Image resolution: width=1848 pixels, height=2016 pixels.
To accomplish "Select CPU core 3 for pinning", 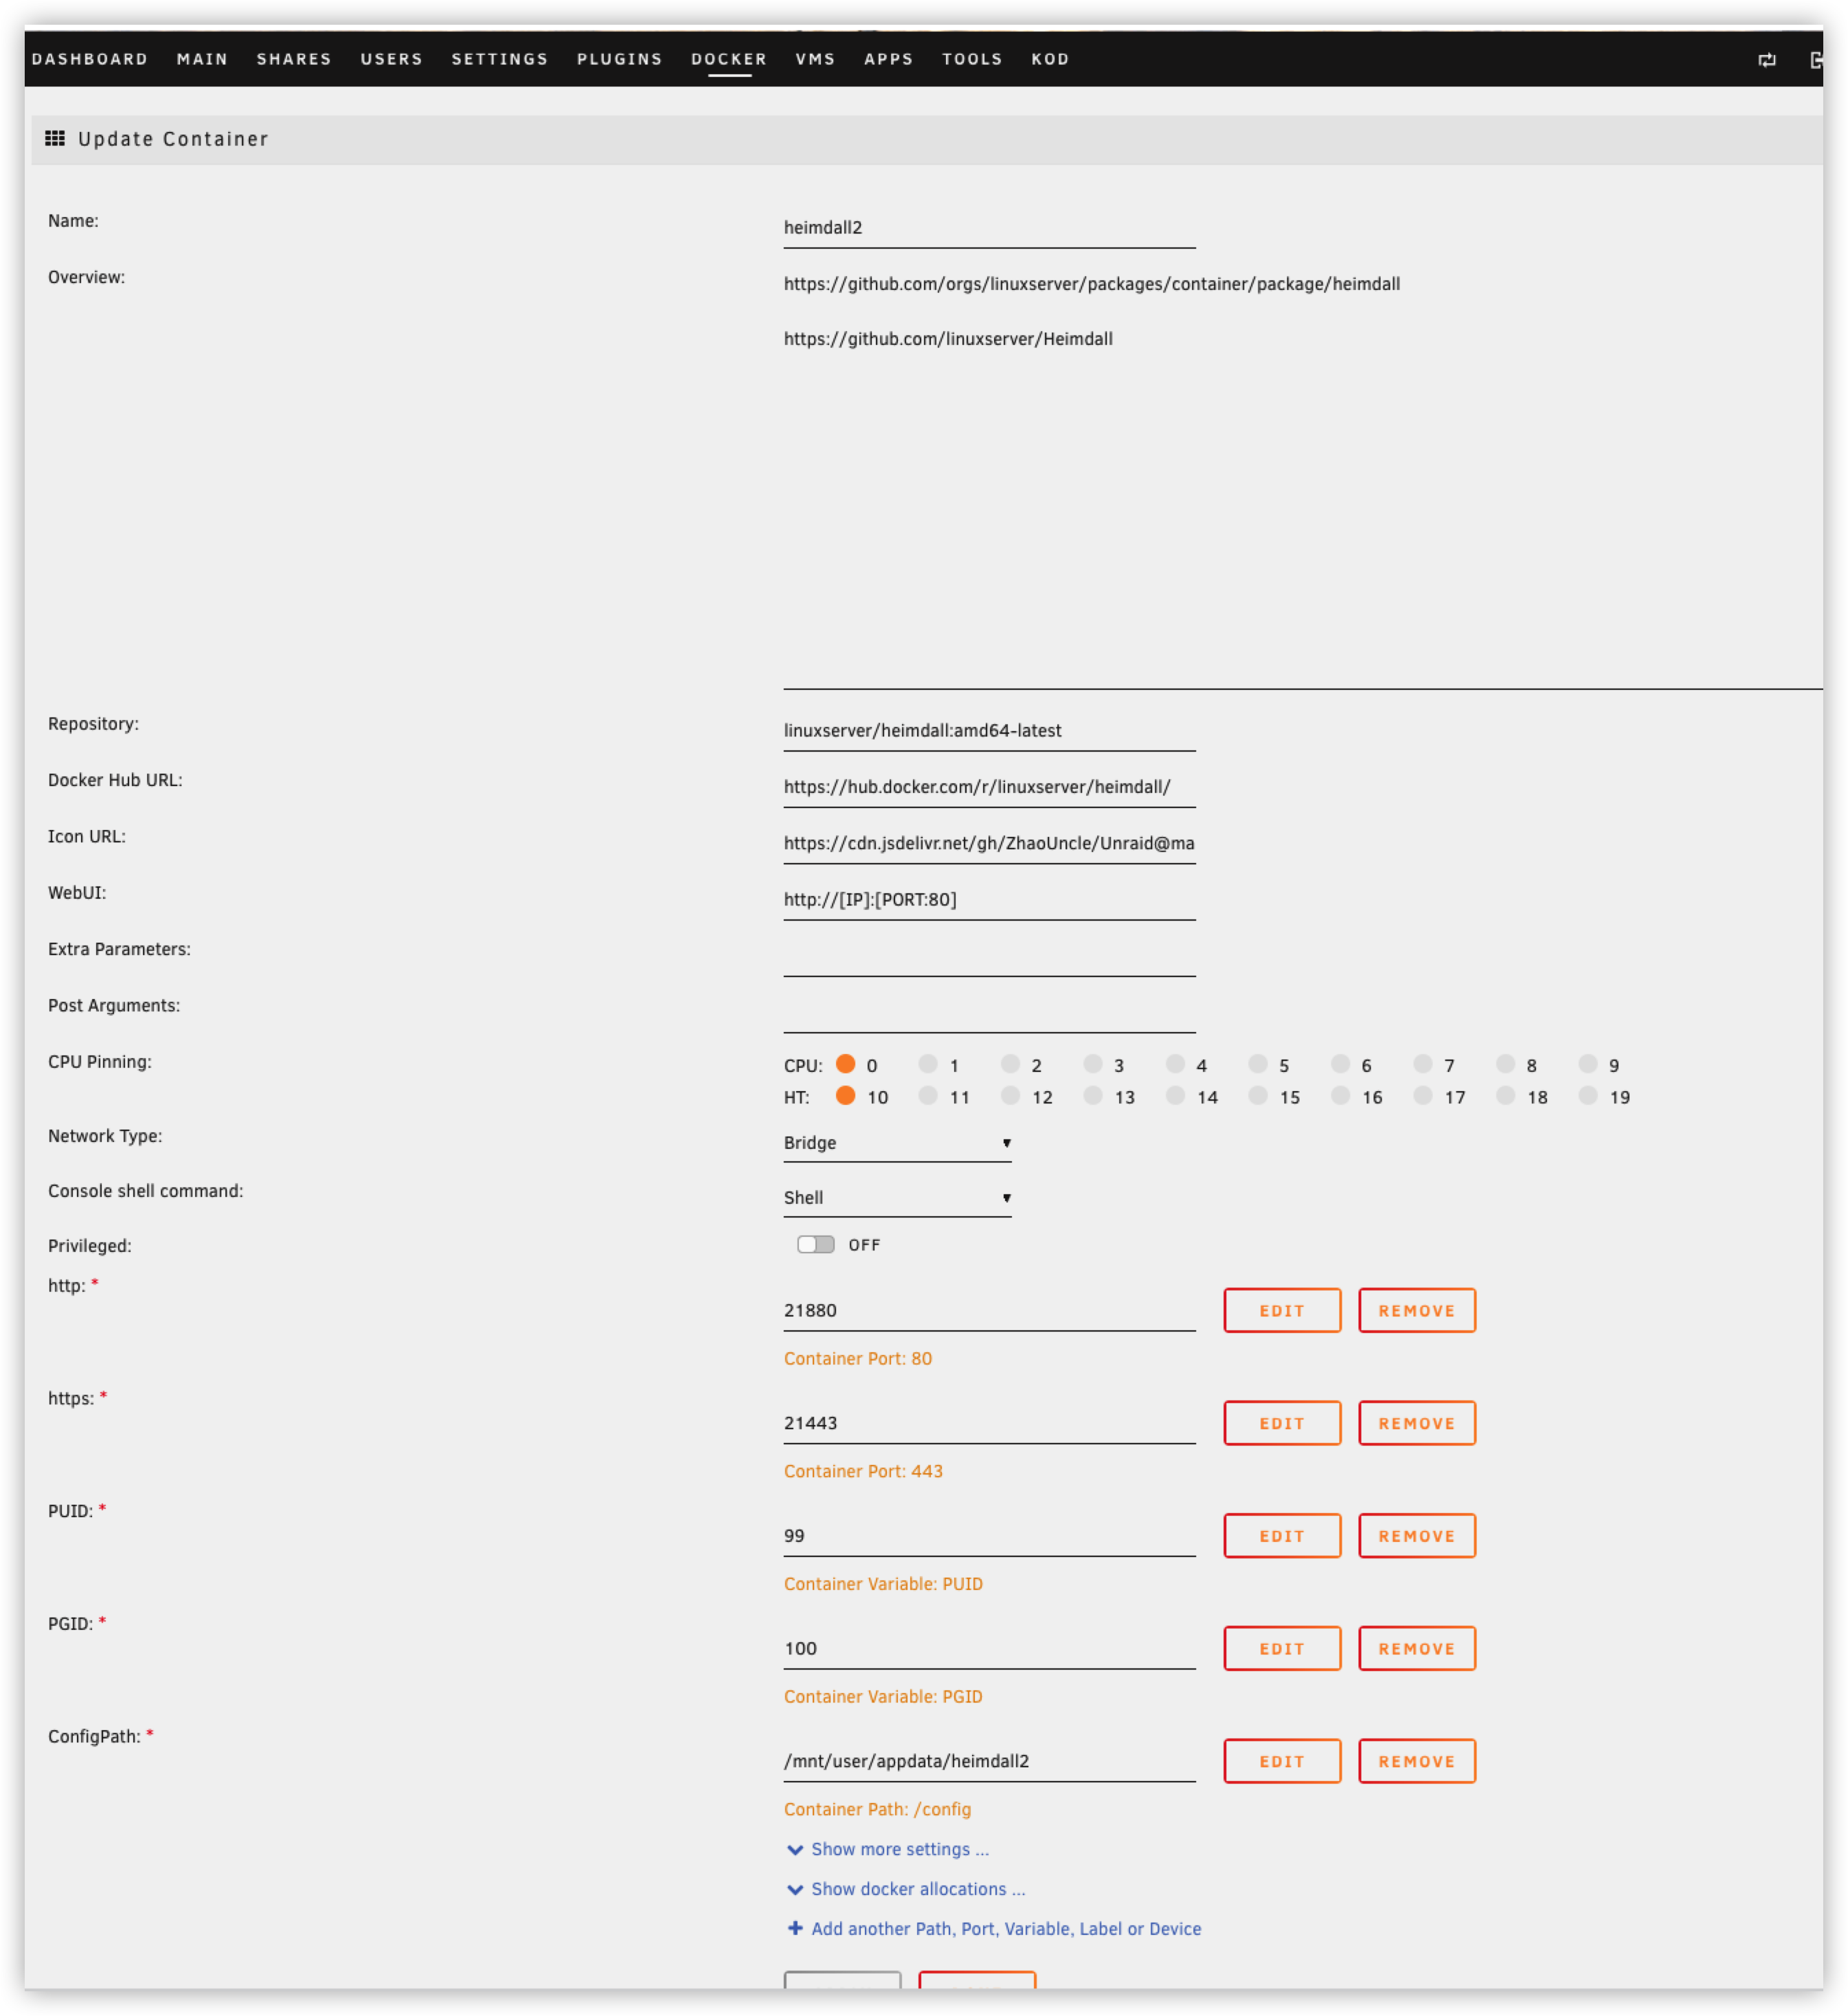I will pyautogui.click(x=1093, y=1065).
